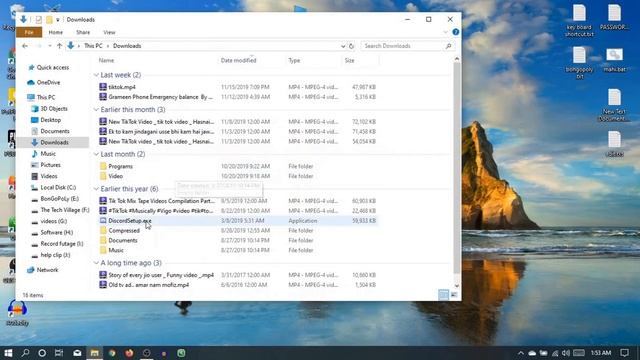Expand the ribbon with the chevron
Viewport: 640px width, 360px height.
(445, 32)
